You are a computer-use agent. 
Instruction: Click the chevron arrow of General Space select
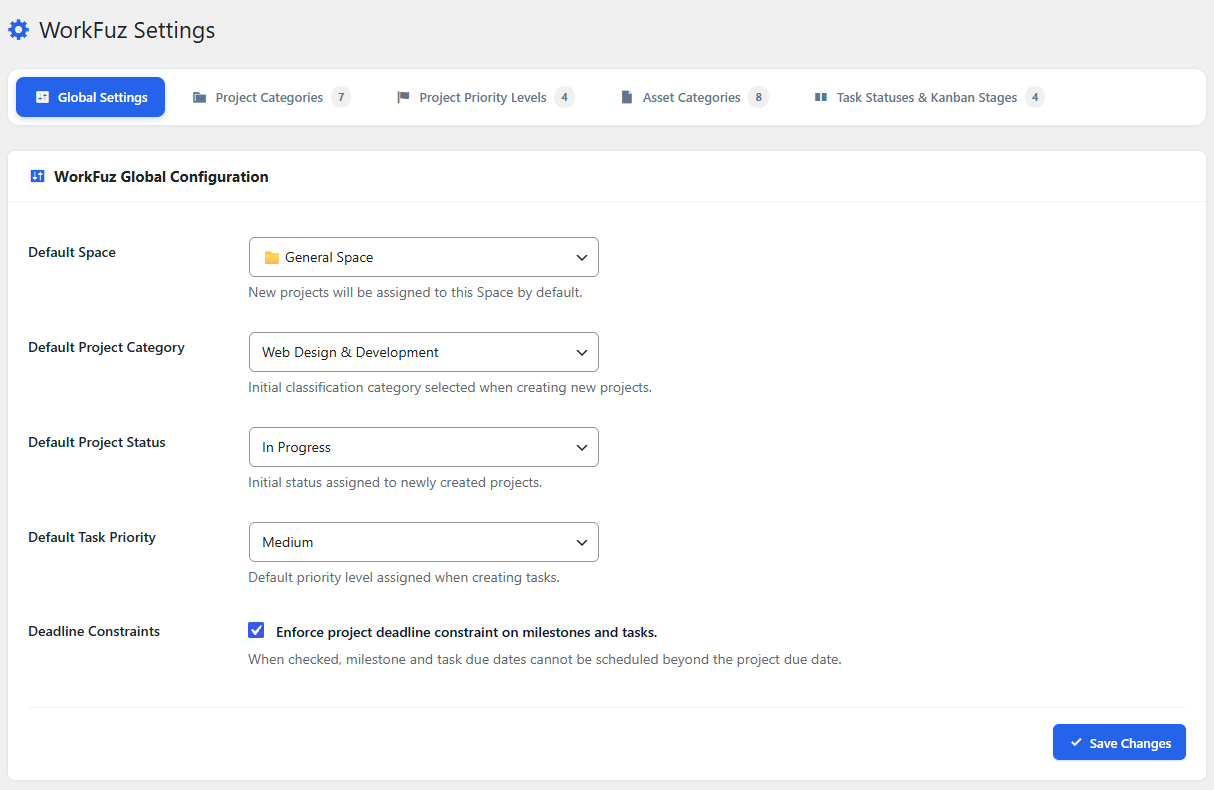[582, 258]
